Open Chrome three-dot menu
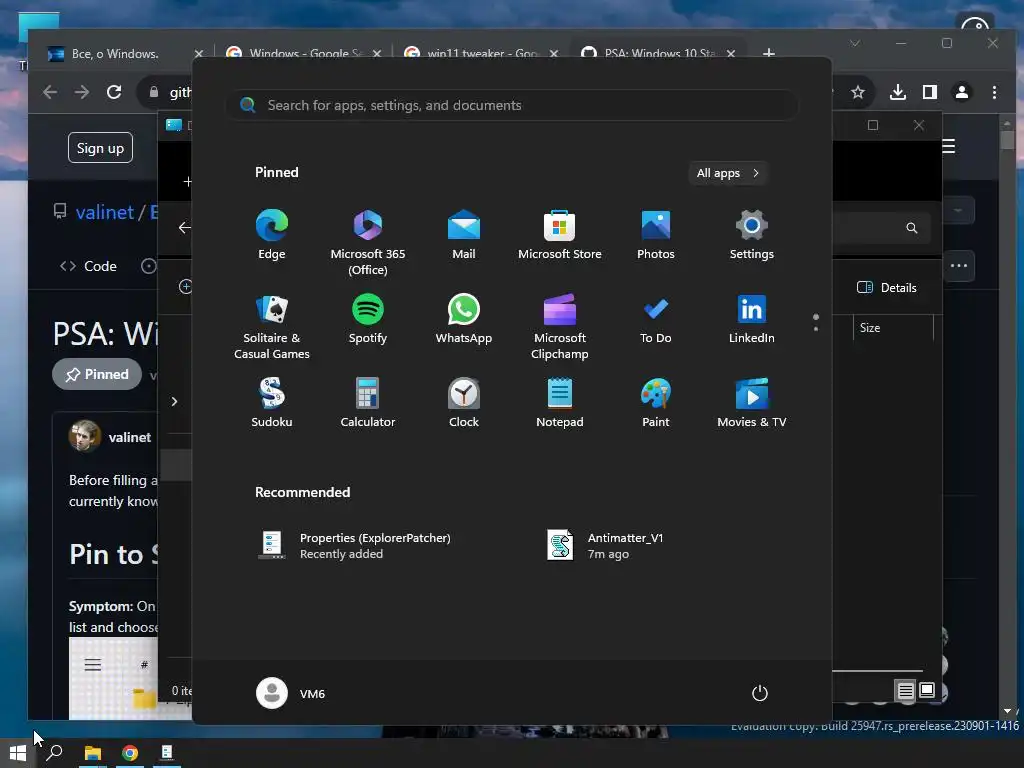This screenshot has width=1024, height=768. (994, 92)
